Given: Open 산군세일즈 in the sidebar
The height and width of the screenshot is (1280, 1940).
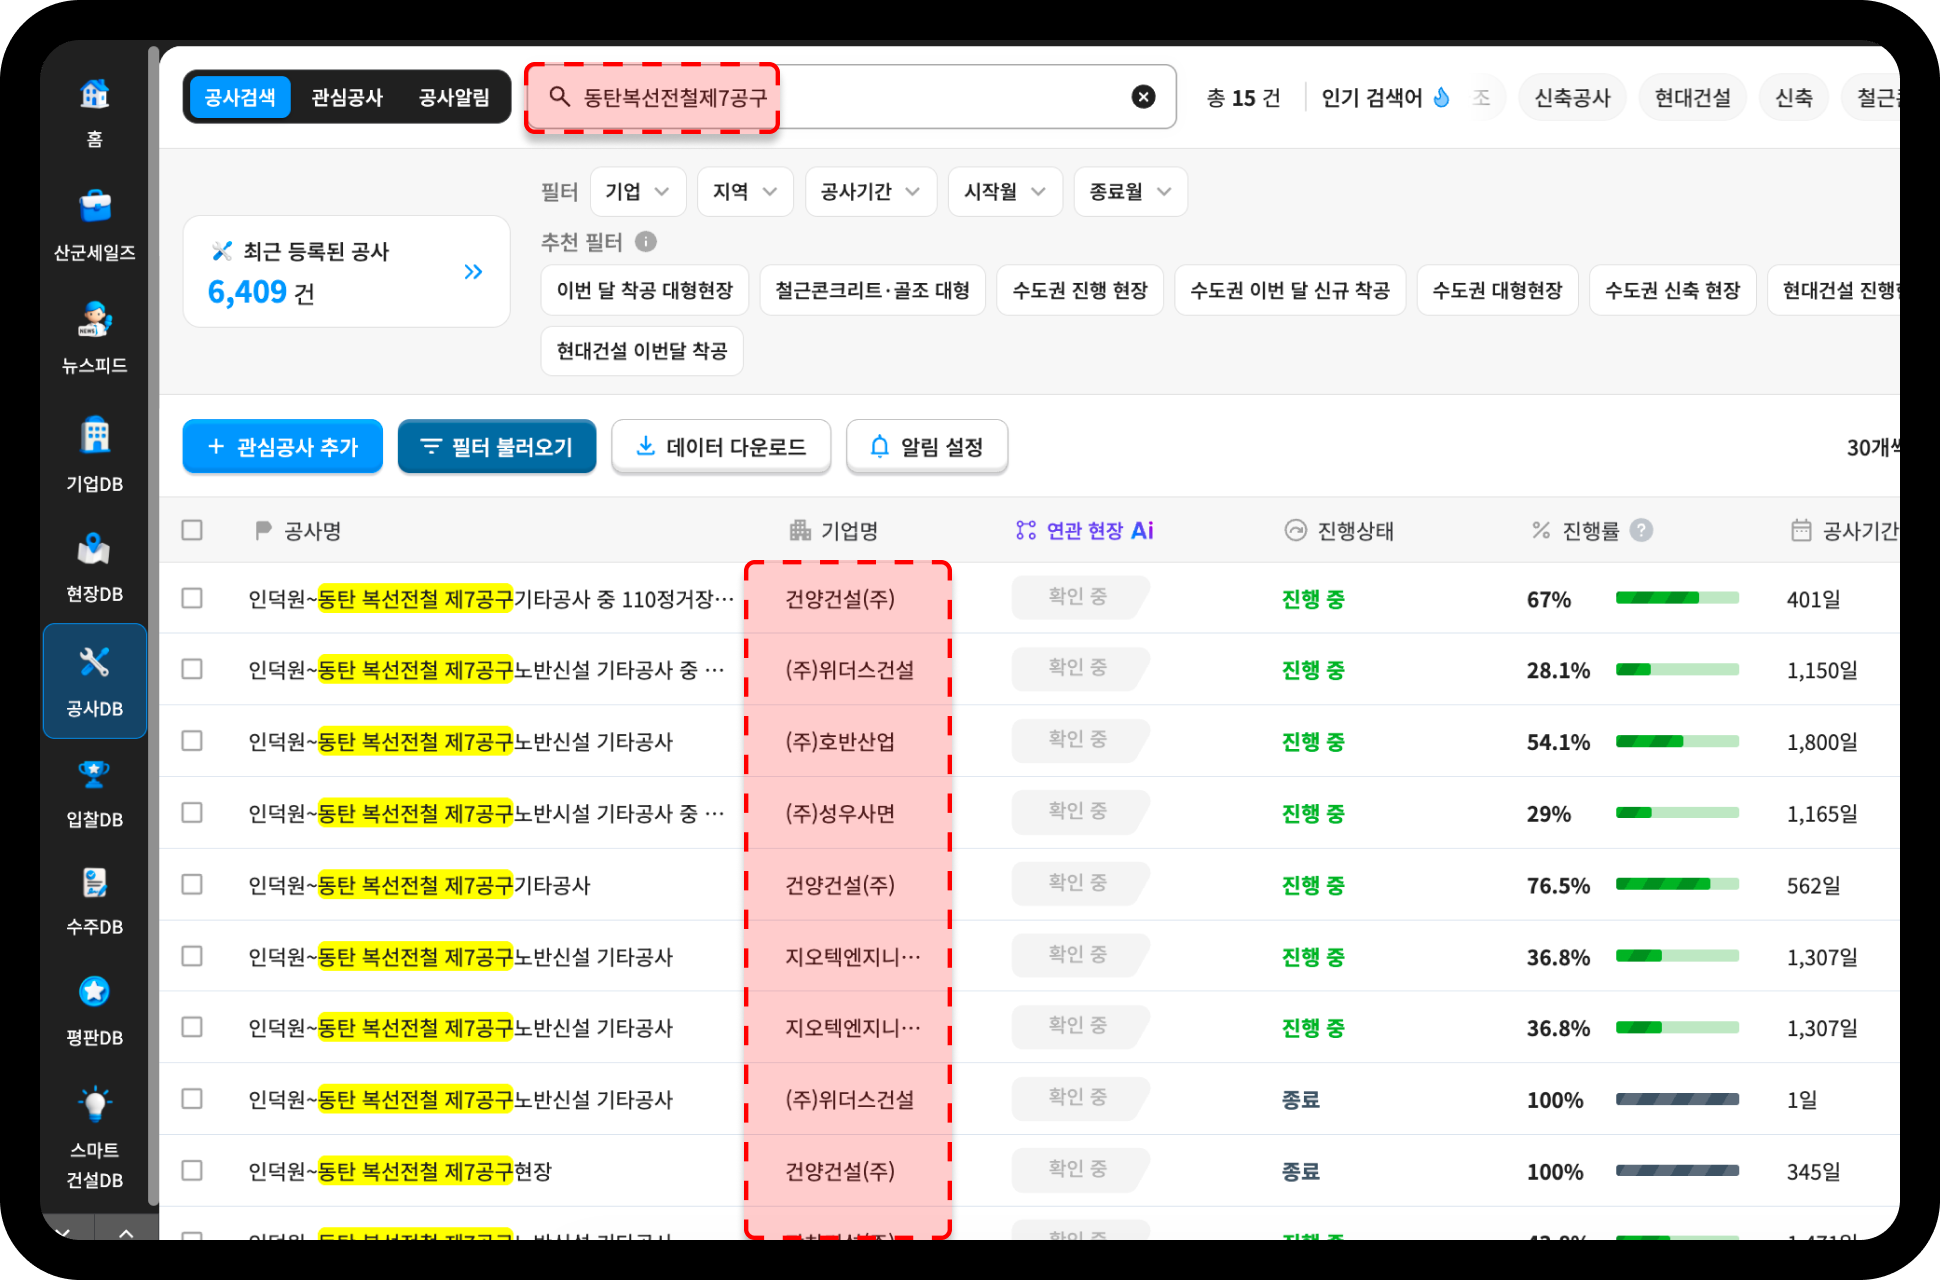Looking at the screenshot, I should coord(94,225).
